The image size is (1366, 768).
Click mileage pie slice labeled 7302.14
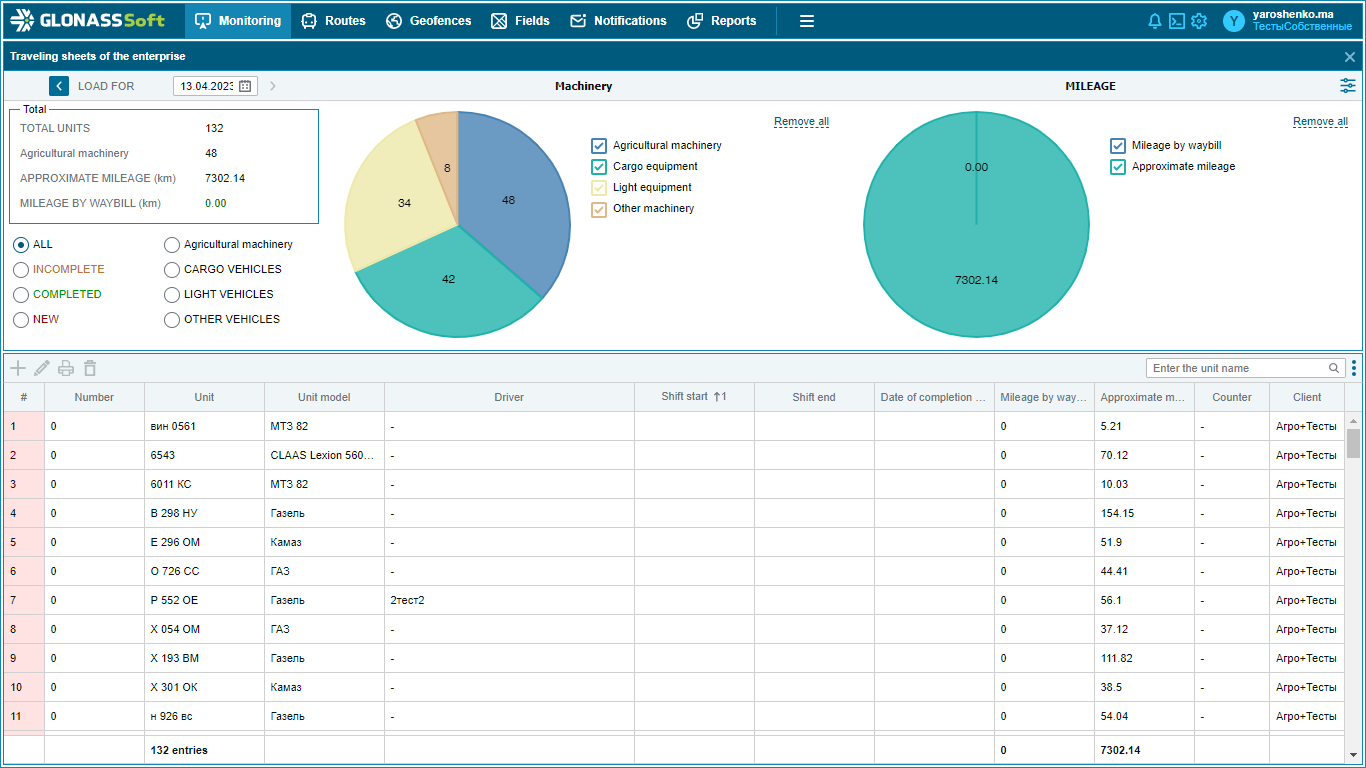coord(976,280)
